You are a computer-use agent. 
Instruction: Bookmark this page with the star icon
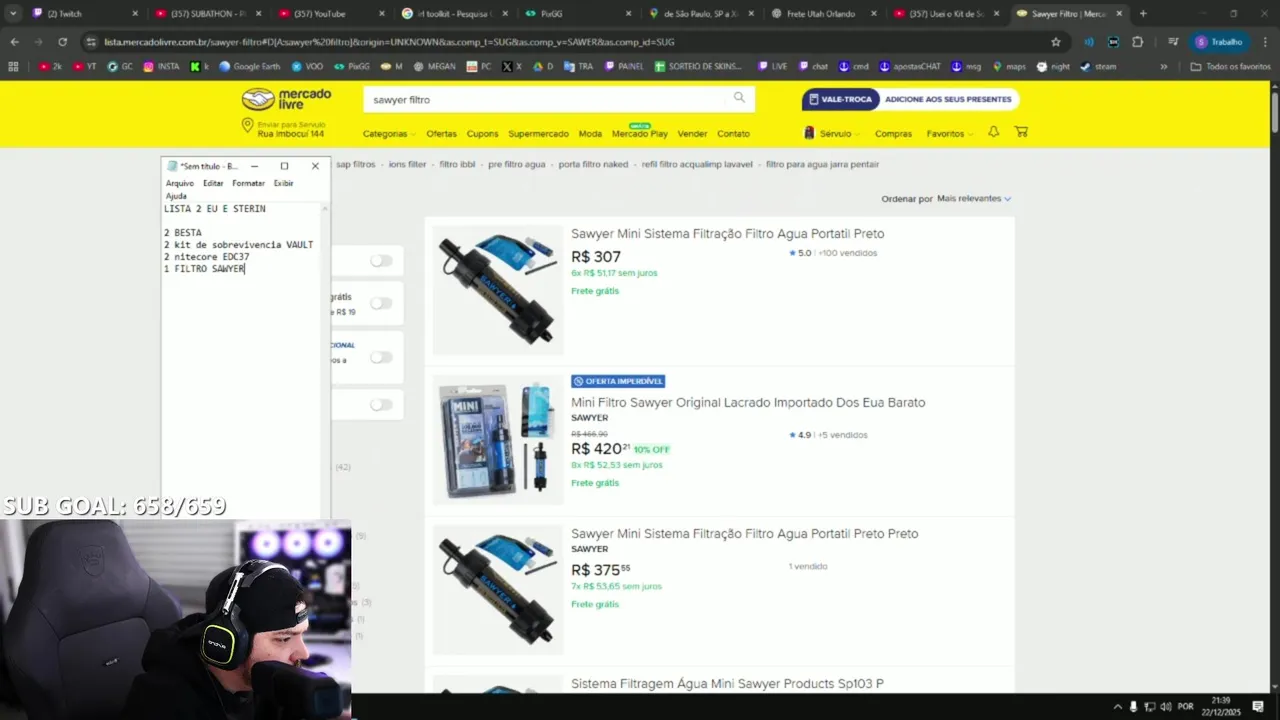tap(1056, 42)
